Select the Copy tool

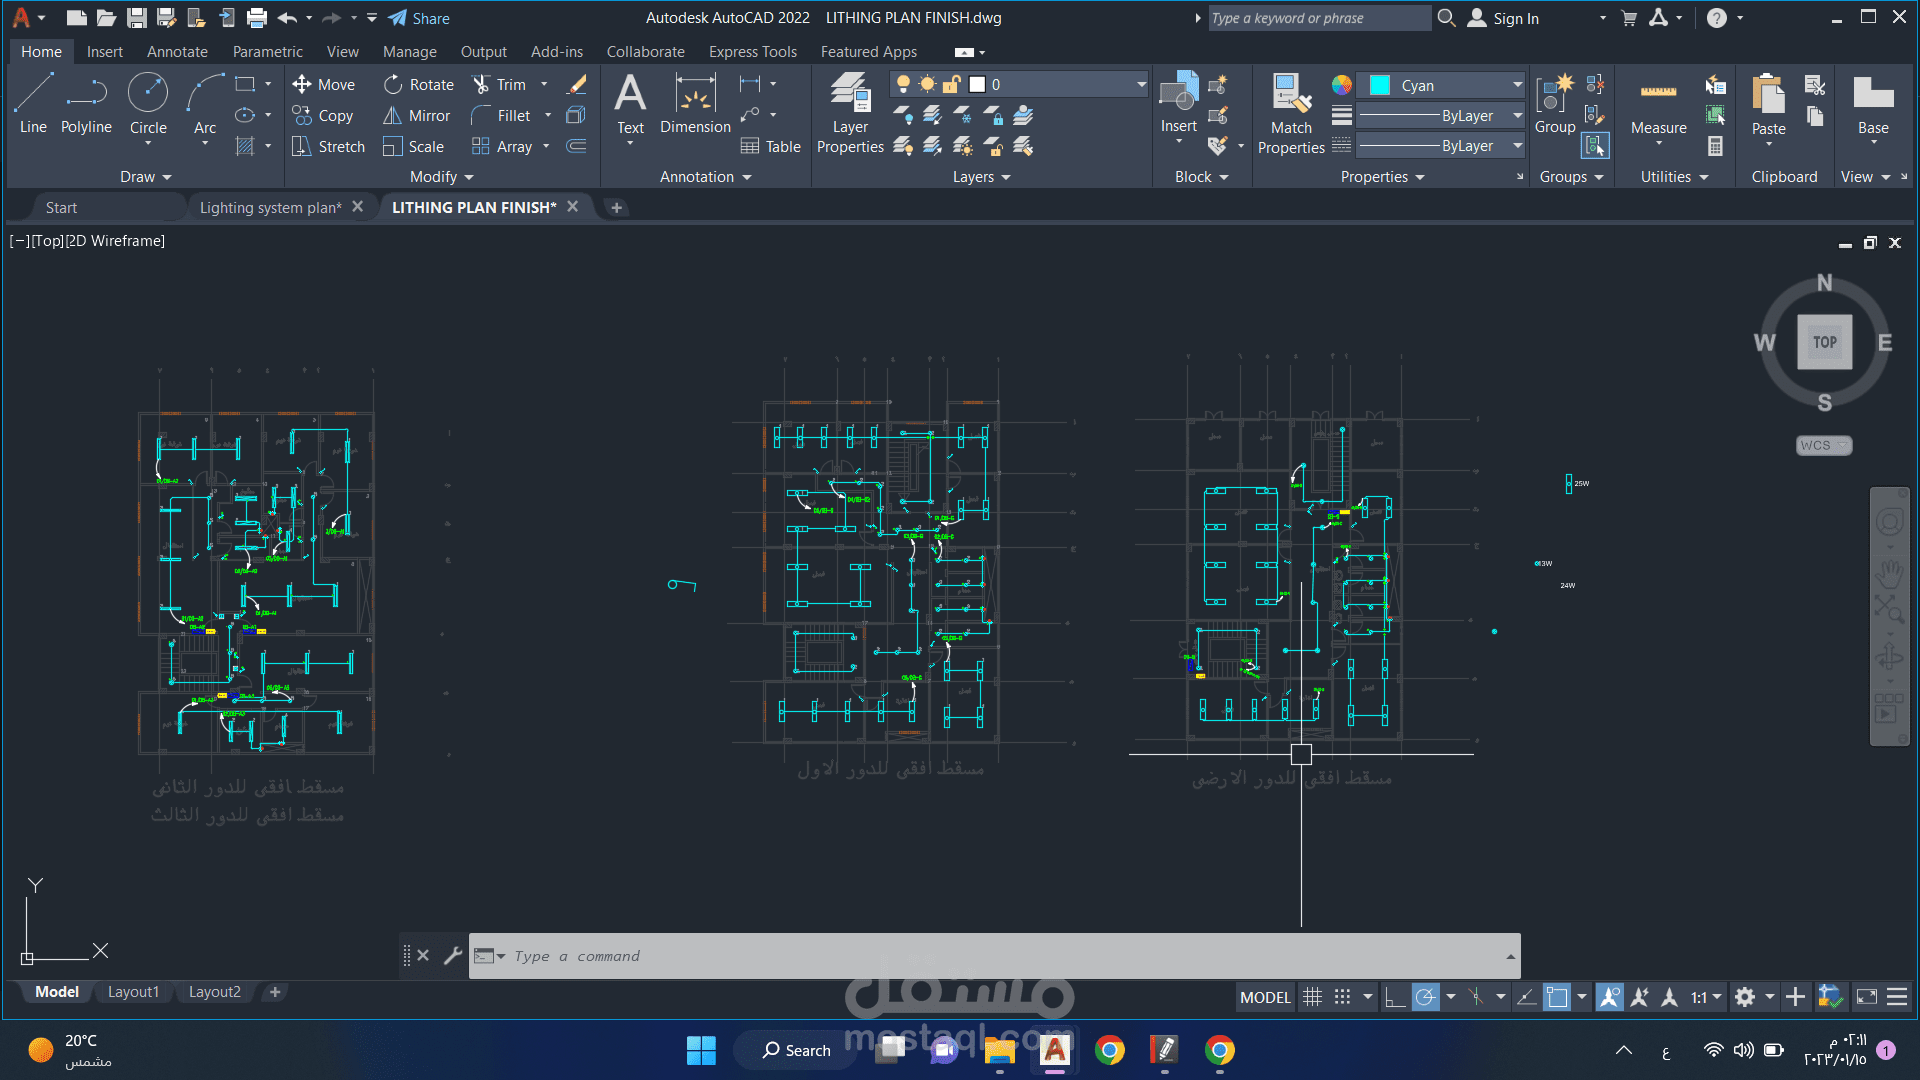322,116
